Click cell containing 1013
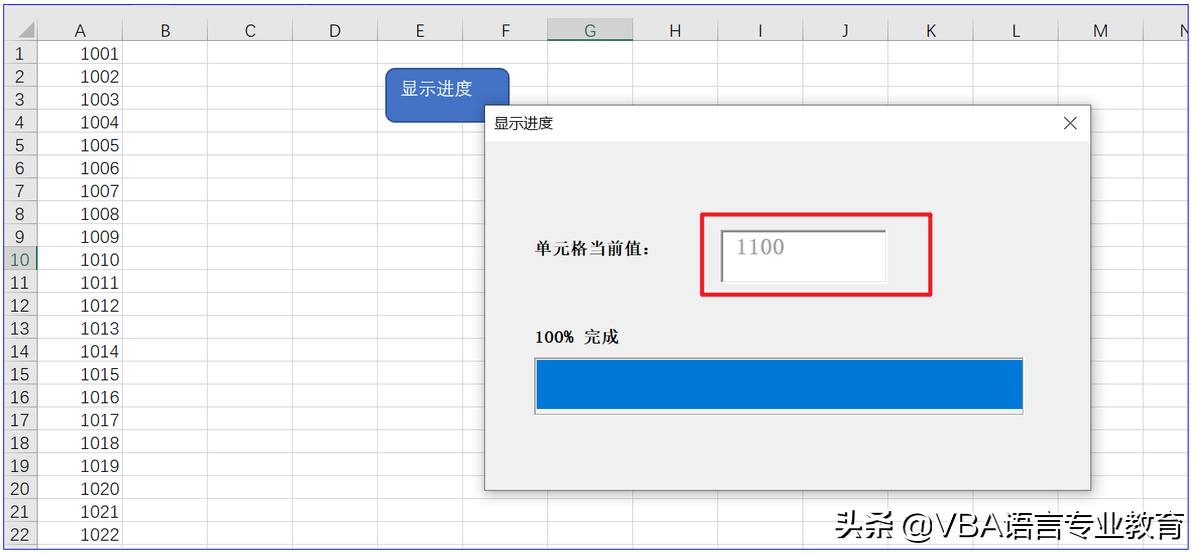This screenshot has width=1200, height=557. (x=80, y=328)
